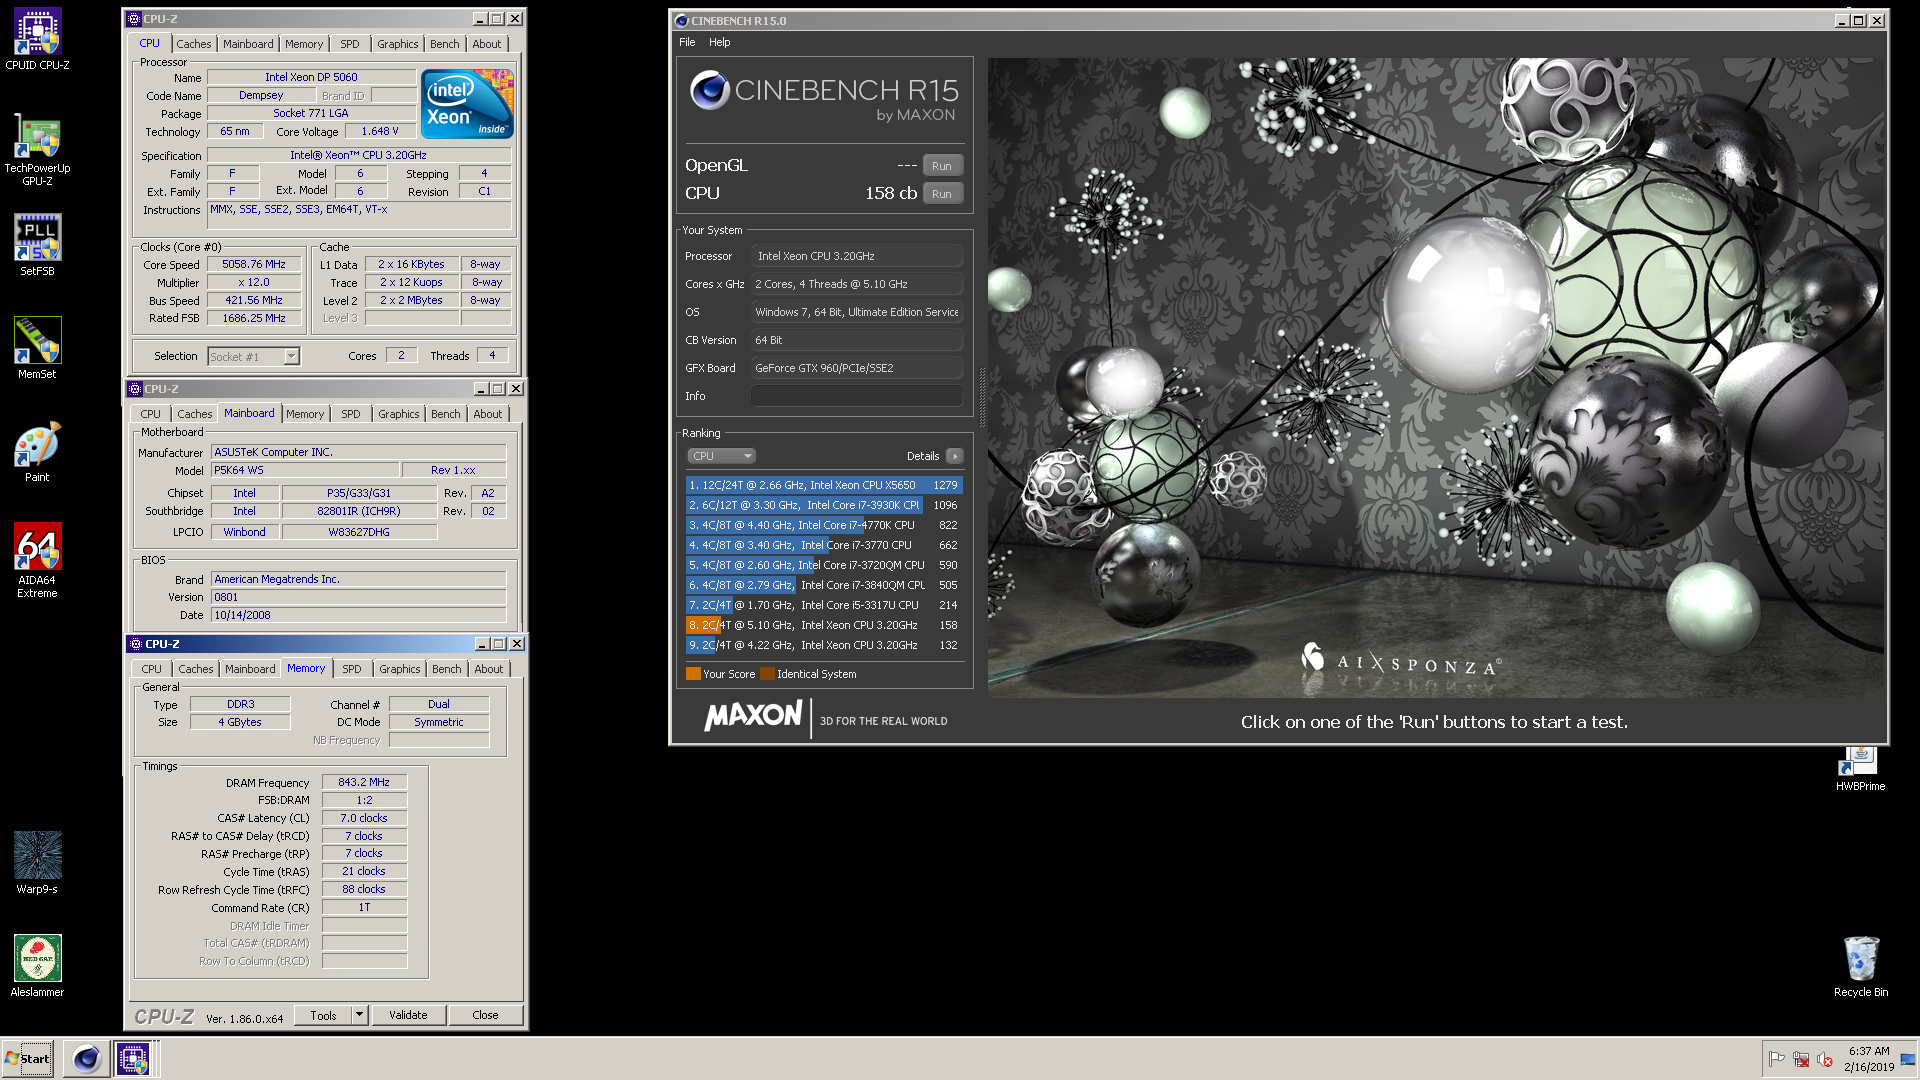Open the AIDA64 Extreme desktop icon
The width and height of the screenshot is (1920, 1080).
tap(37, 560)
